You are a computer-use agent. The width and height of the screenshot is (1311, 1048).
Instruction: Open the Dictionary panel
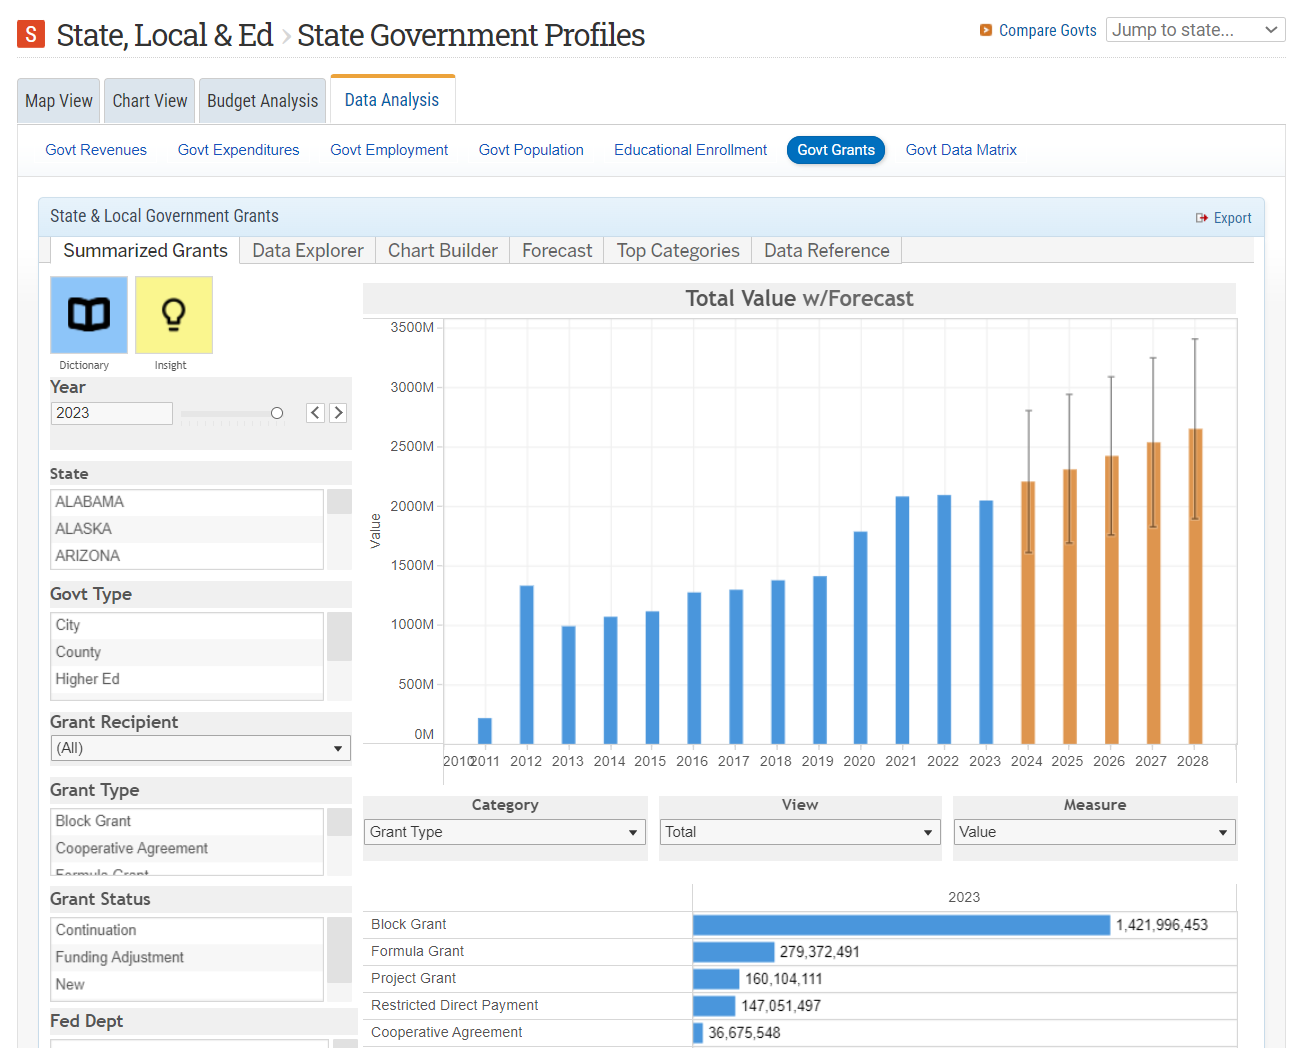coord(88,315)
